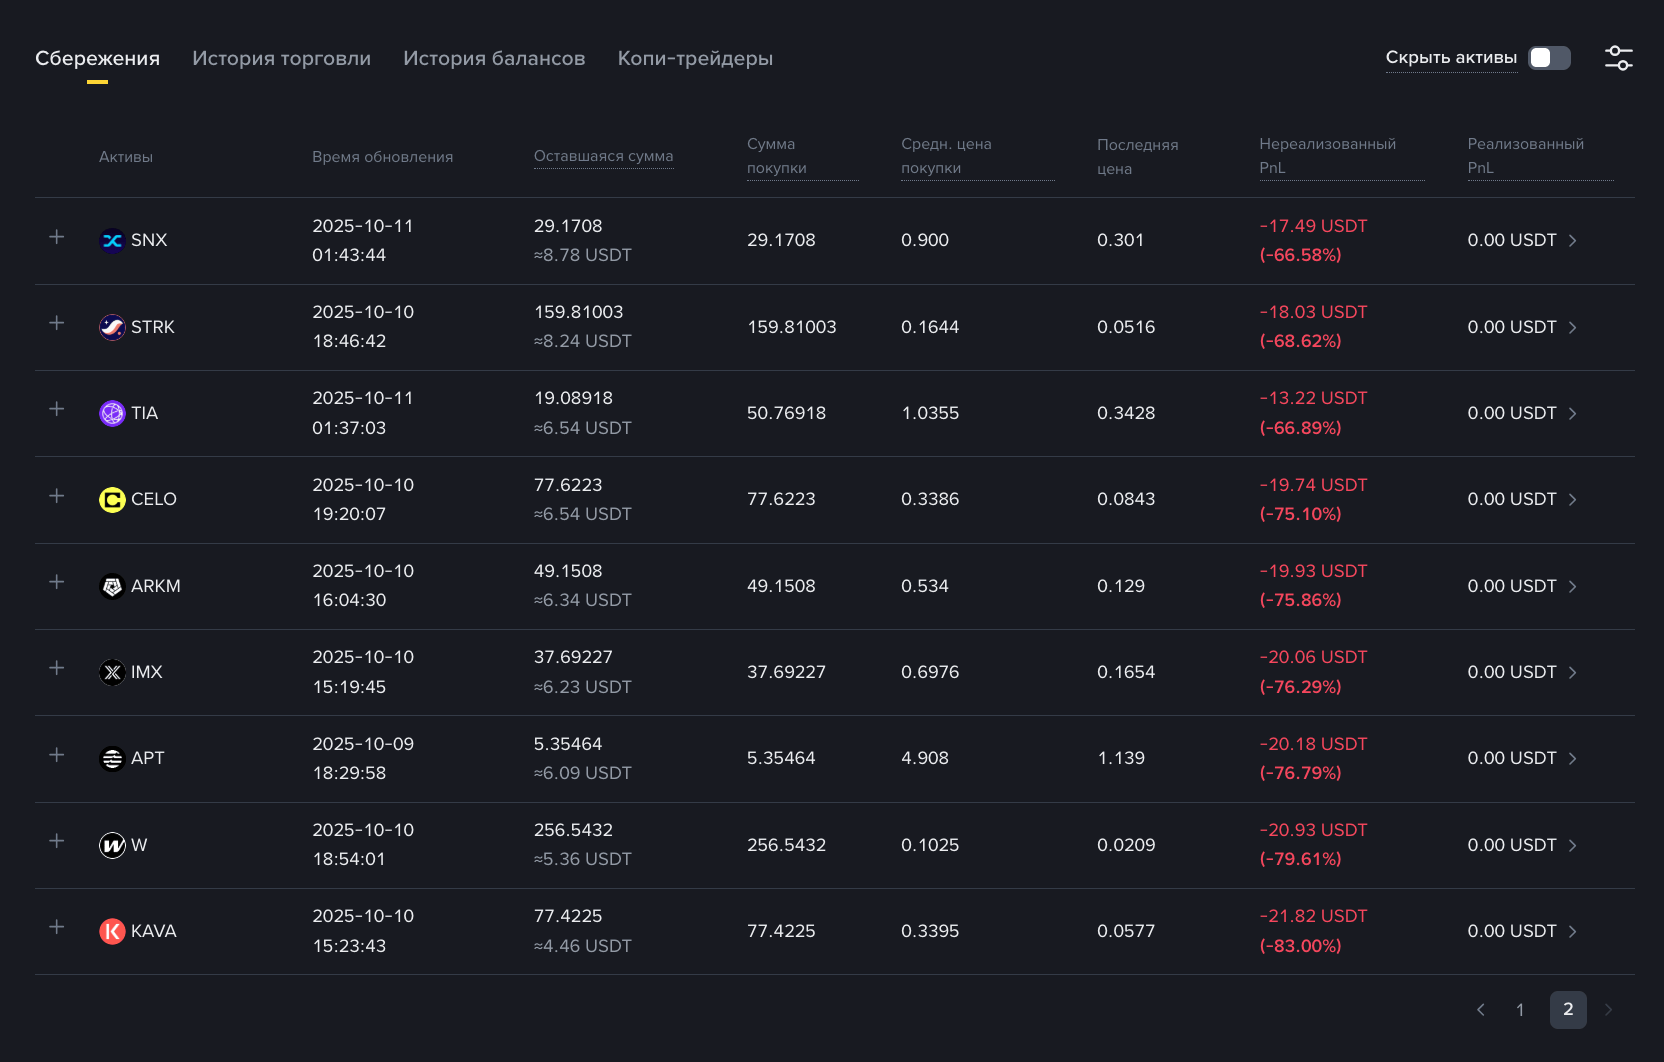Open the filter settings sliders icon

[x=1618, y=58]
